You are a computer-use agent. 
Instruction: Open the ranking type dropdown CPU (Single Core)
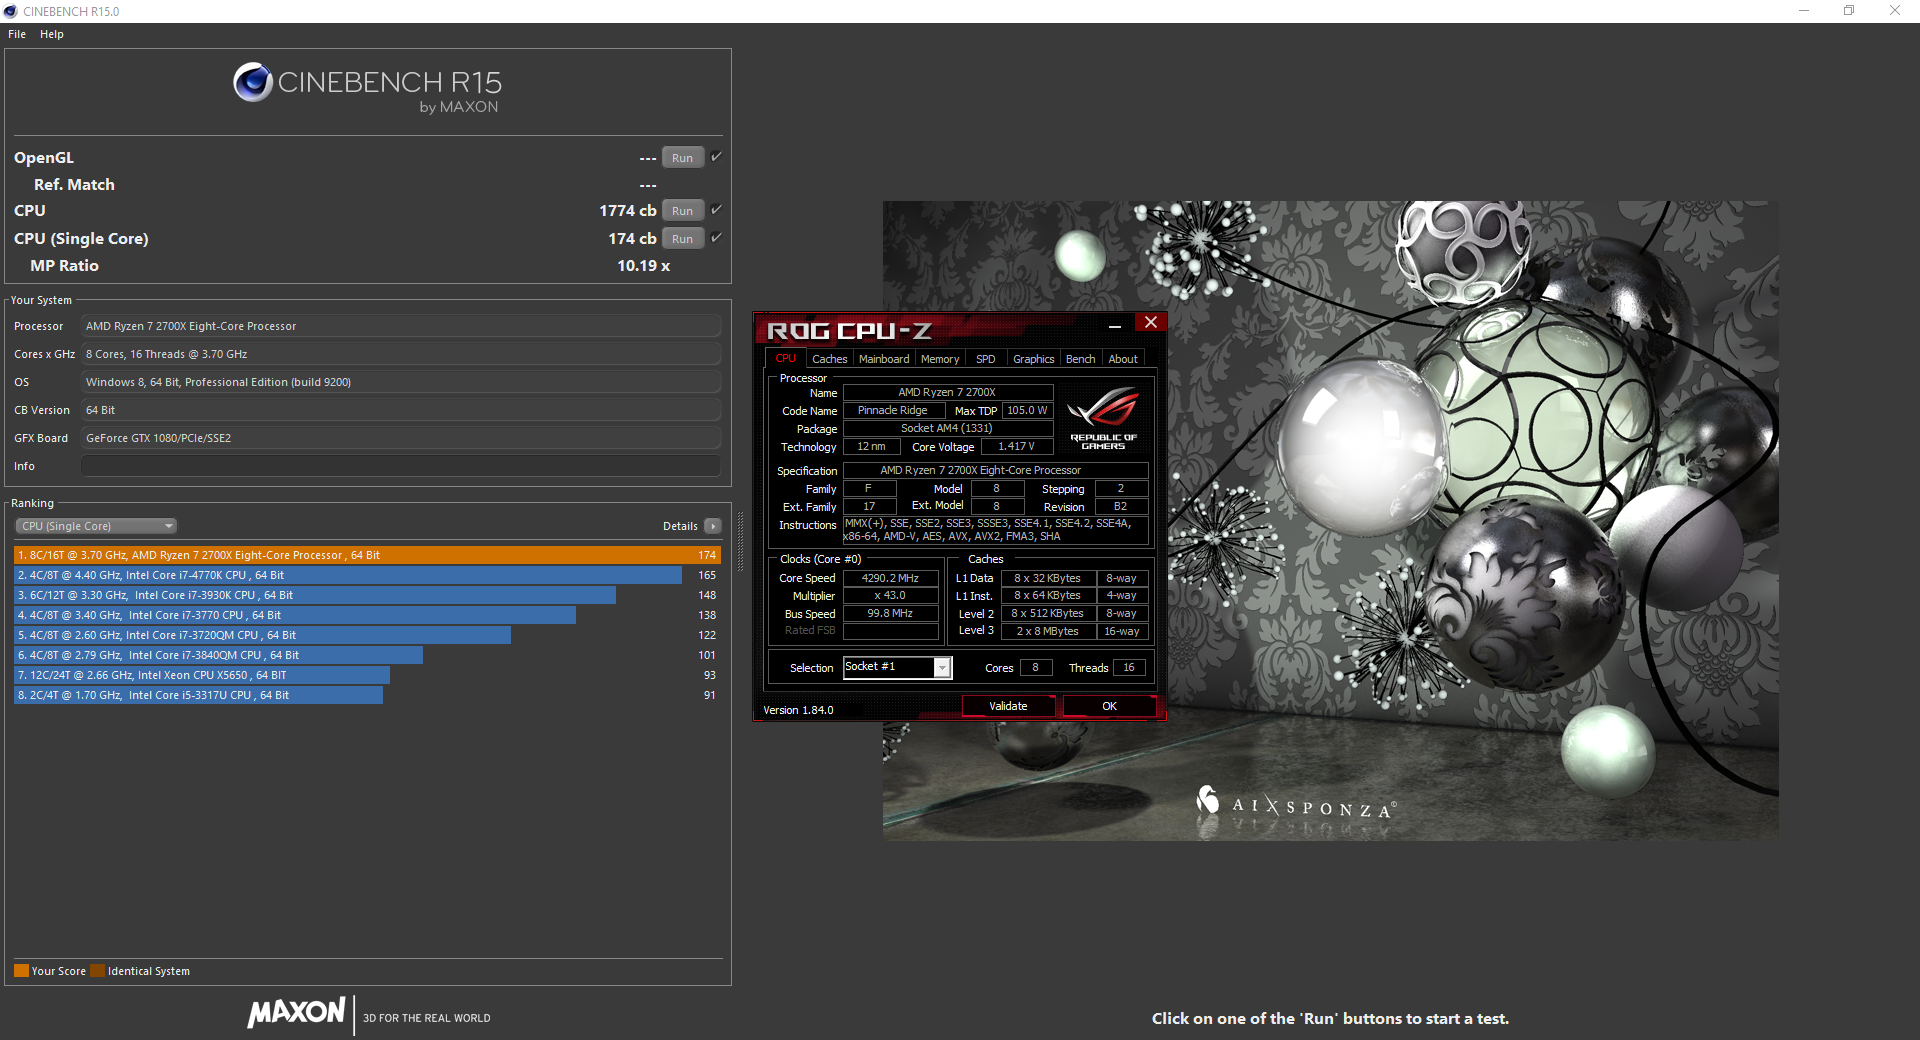pyautogui.click(x=96, y=526)
